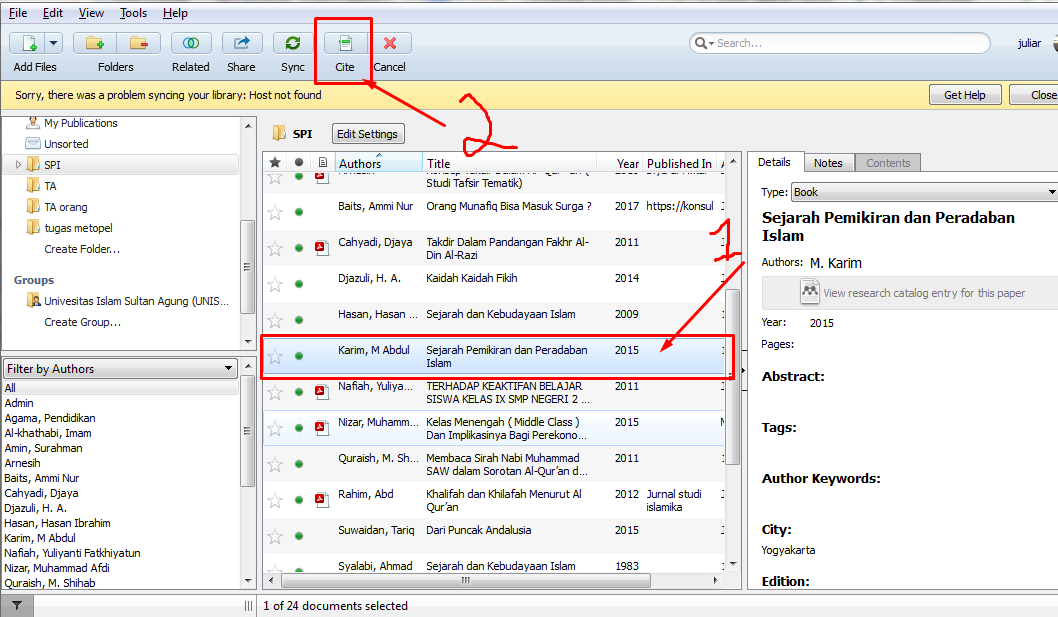Open the View menu
This screenshot has width=1058, height=617.
pyautogui.click(x=91, y=13)
